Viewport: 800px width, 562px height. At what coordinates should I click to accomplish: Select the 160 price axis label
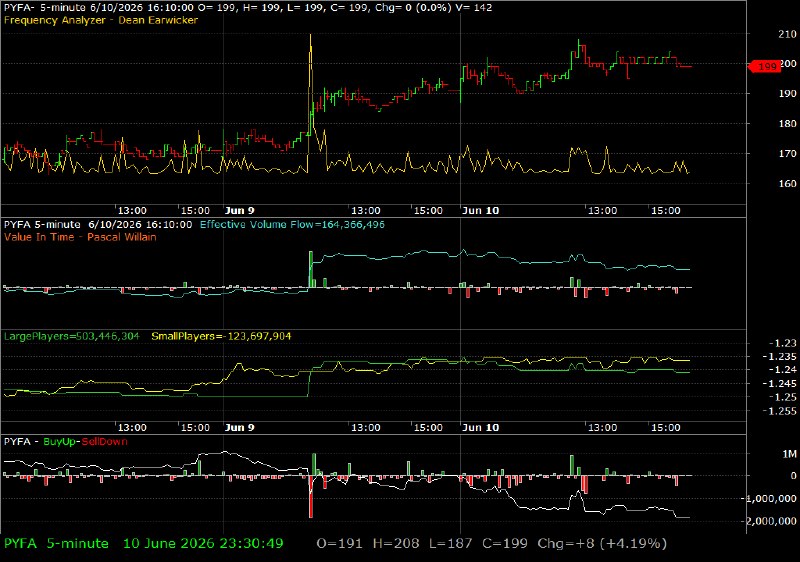[787, 184]
